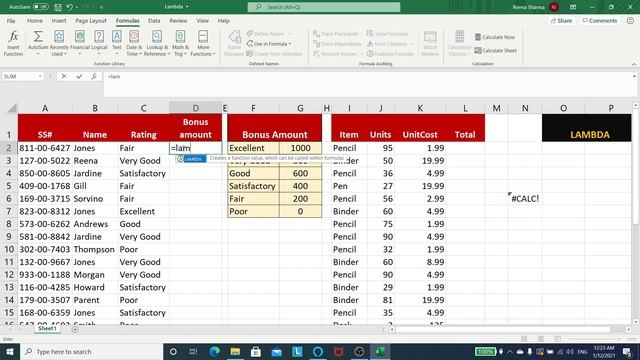Click Calculate Now

(x=495, y=37)
